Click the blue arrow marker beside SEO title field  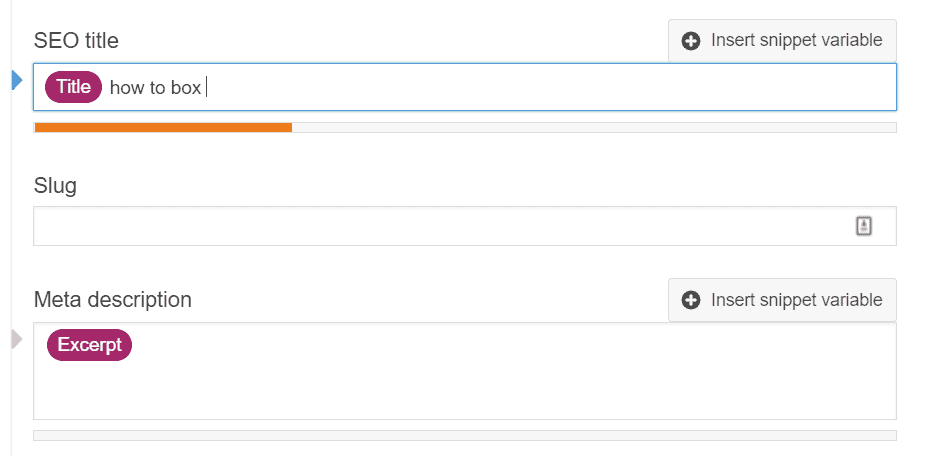17,80
